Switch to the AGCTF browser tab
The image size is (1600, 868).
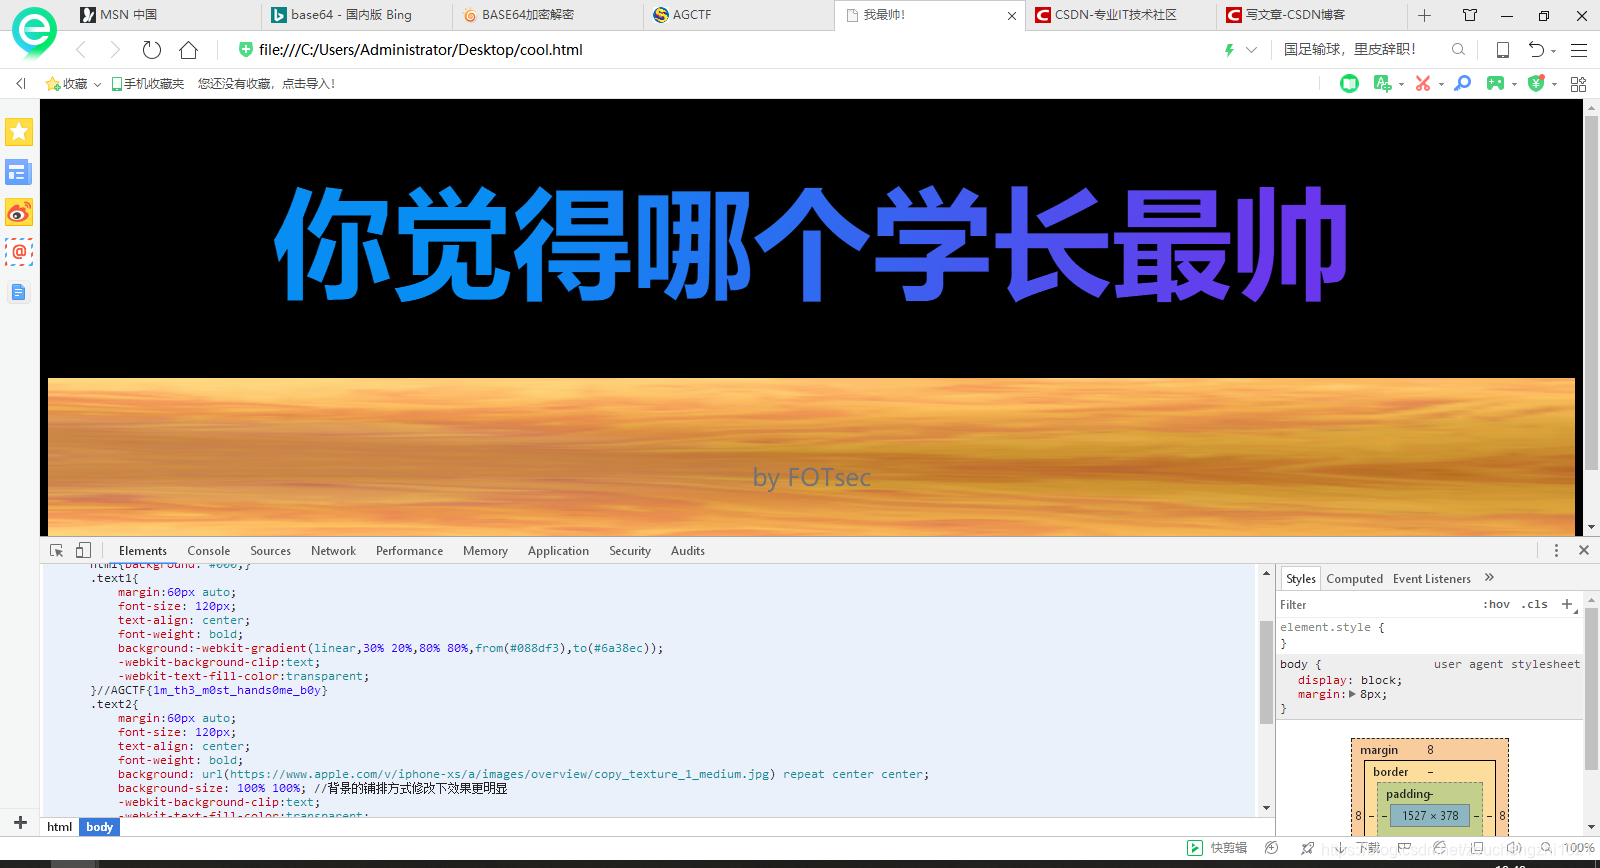point(740,15)
